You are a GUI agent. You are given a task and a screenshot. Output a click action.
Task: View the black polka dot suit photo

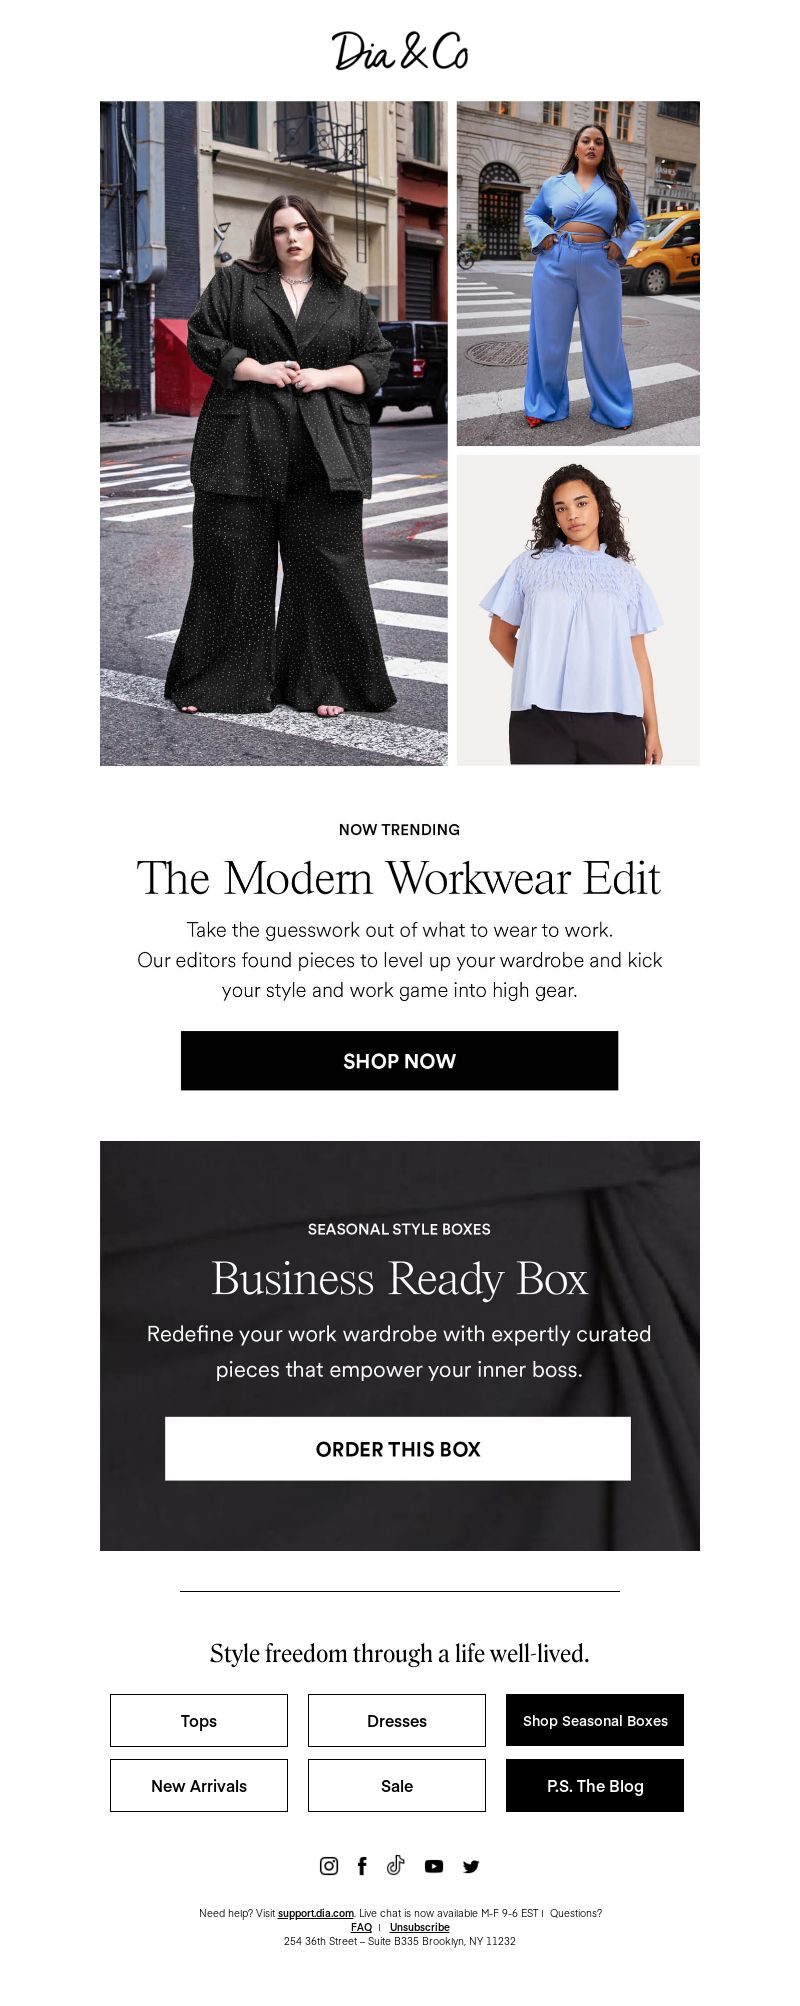tap(274, 433)
